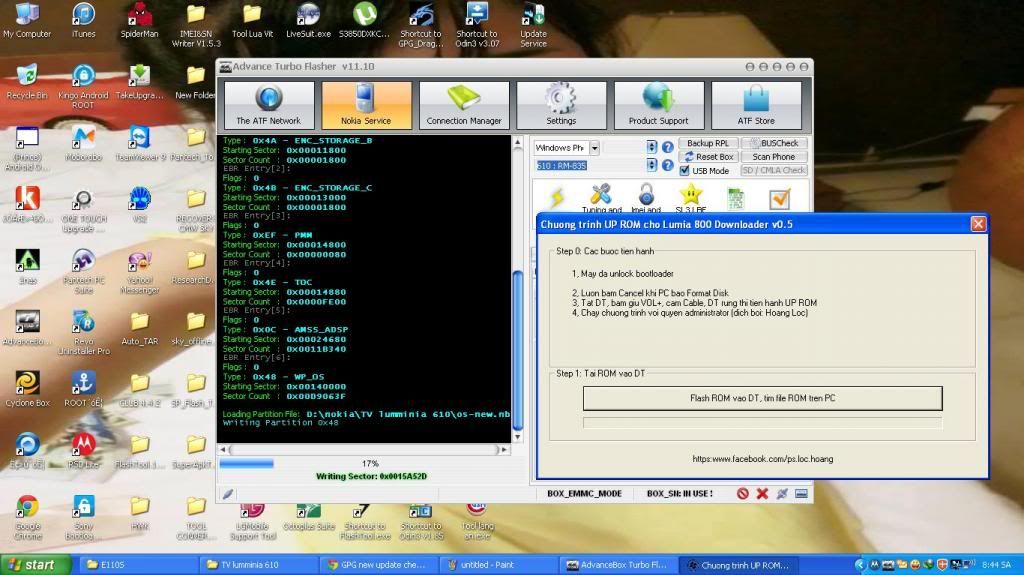The height and width of the screenshot is (575, 1024).
Task: Select the Auto_TAR folder on desktop
Action: click(x=139, y=329)
